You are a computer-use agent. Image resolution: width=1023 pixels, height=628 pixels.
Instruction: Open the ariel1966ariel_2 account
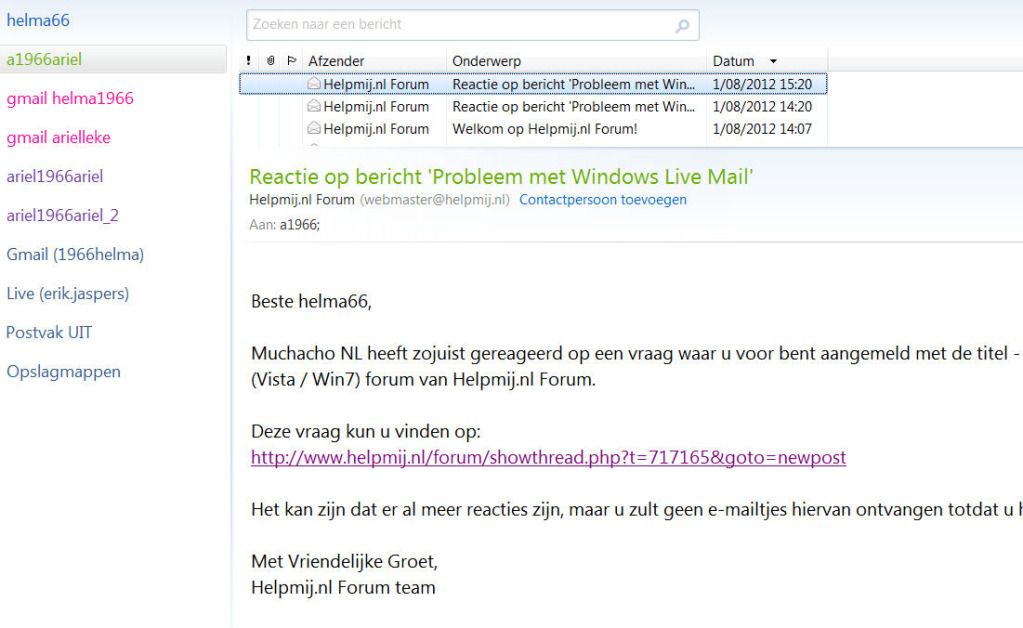(x=63, y=216)
